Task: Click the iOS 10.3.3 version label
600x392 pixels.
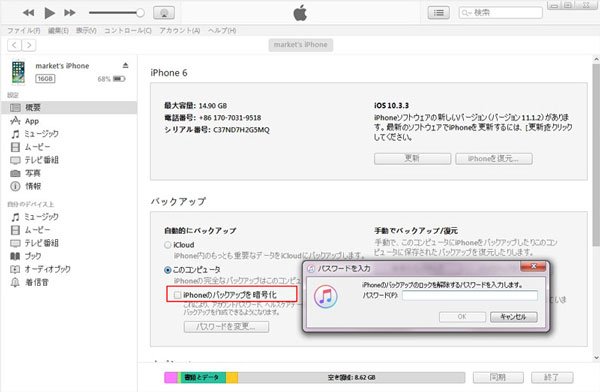Action: tap(391, 105)
